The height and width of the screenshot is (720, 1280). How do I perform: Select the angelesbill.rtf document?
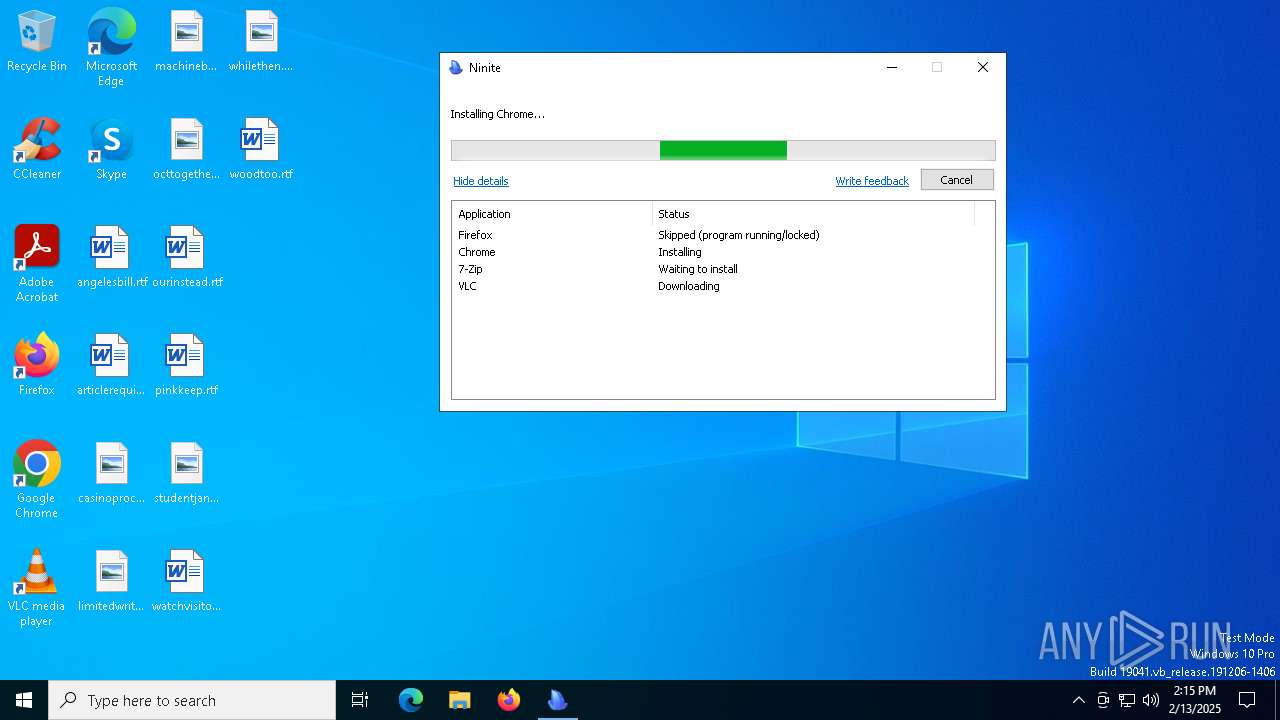point(111,258)
